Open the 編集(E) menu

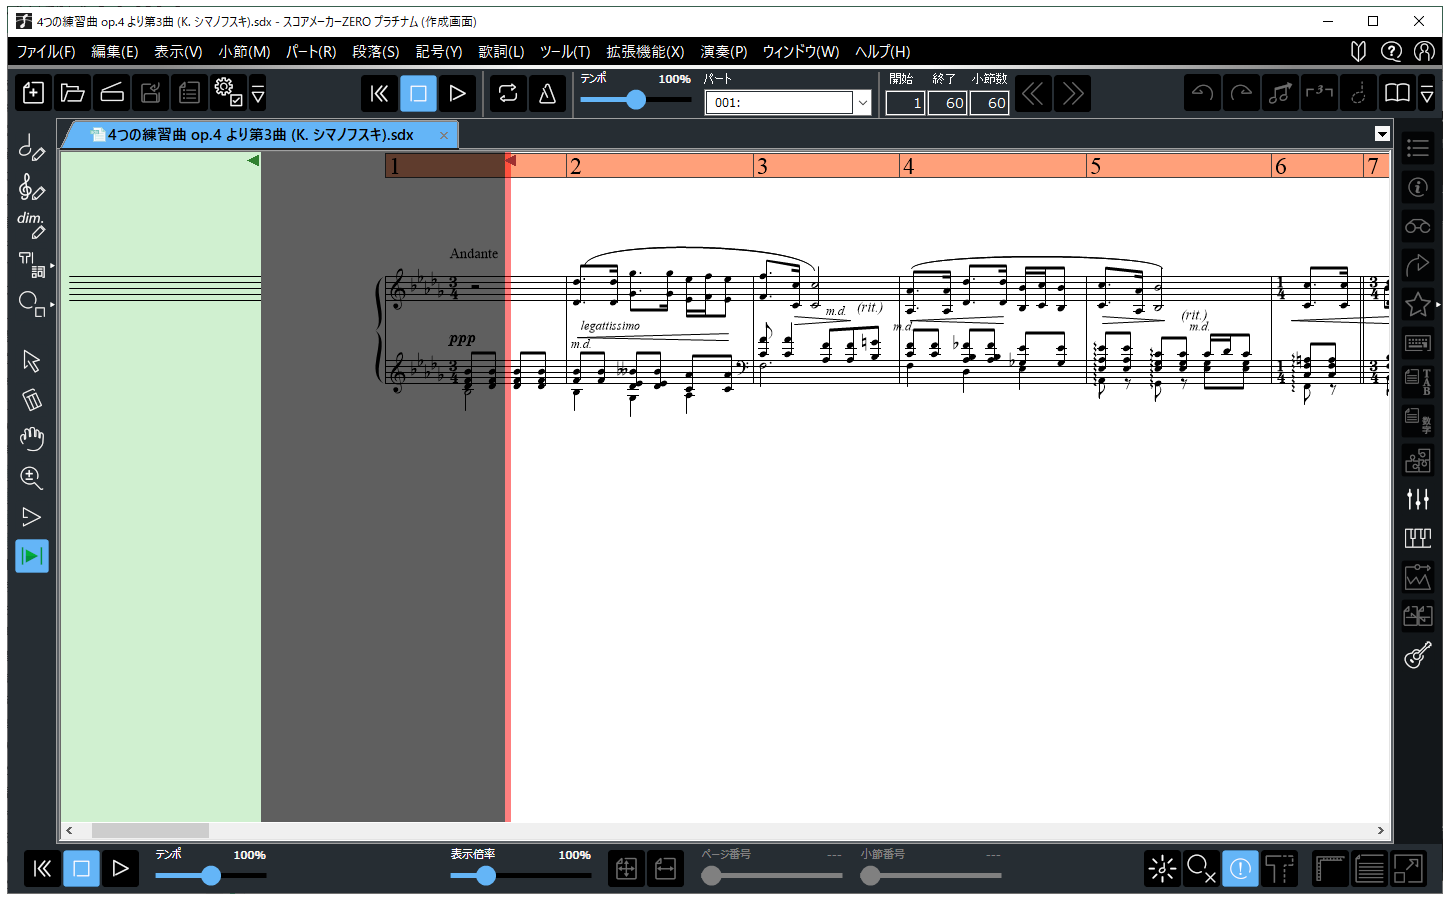[115, 52]
